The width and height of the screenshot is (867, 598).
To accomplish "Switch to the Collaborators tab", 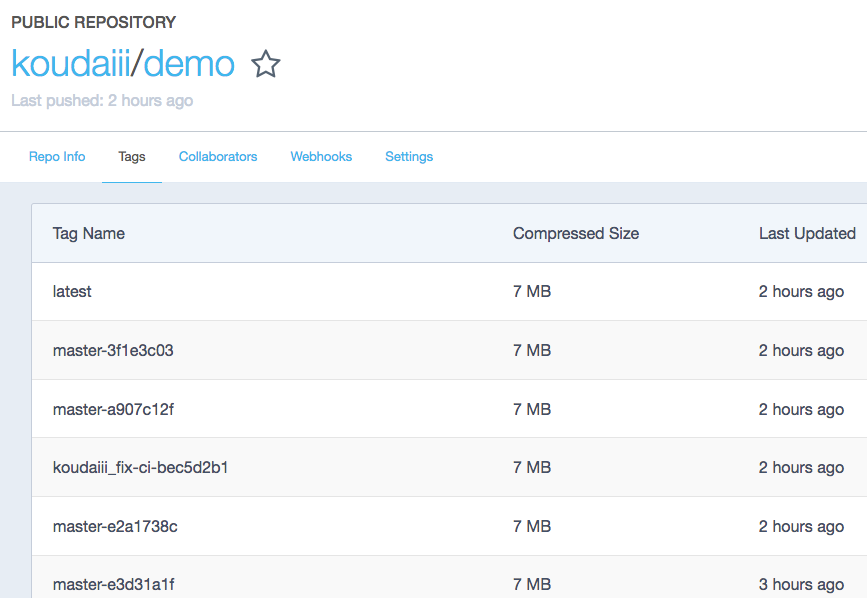I will [x=218, y=156].
